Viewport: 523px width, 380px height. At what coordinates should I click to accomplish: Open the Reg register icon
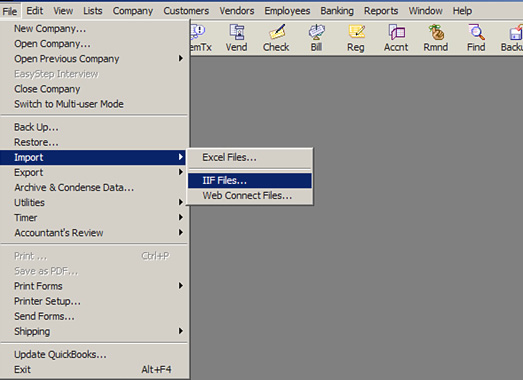356,38
